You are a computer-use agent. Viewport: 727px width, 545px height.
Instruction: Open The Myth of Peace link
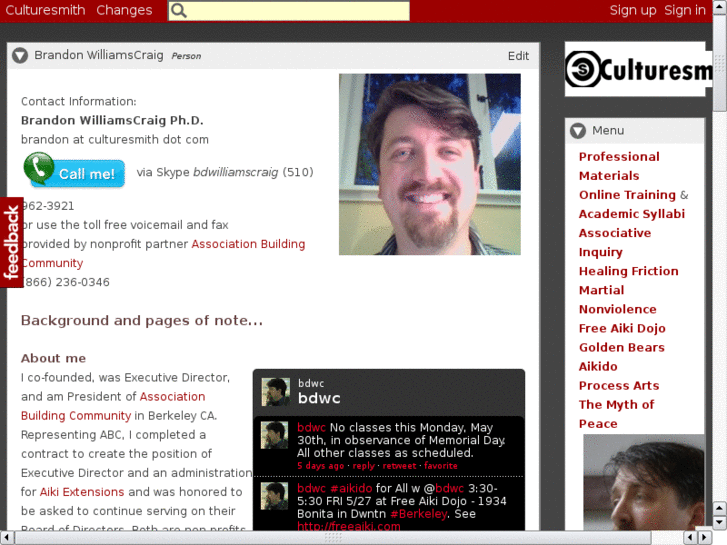coord(616,414)
